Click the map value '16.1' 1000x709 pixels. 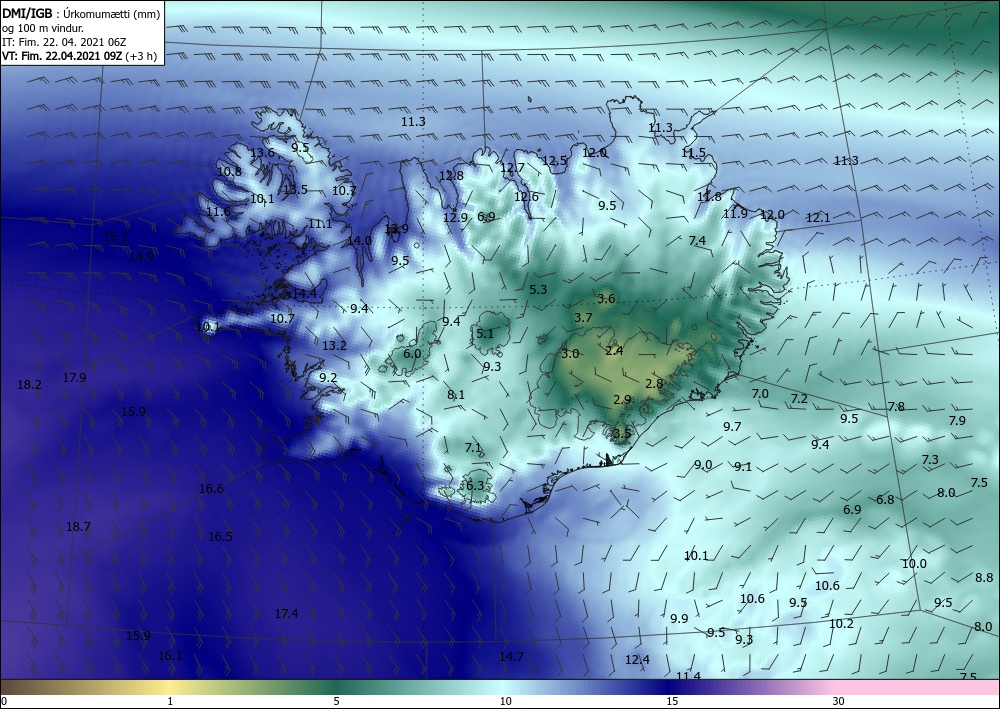(x=170, y=655)
